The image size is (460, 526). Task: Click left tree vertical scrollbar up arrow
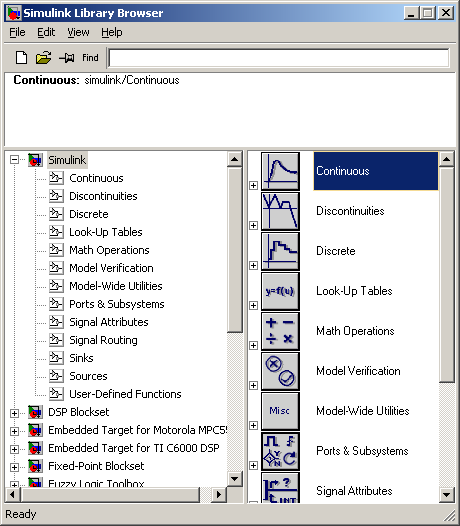pyautogui.click(x=235, y=159)
